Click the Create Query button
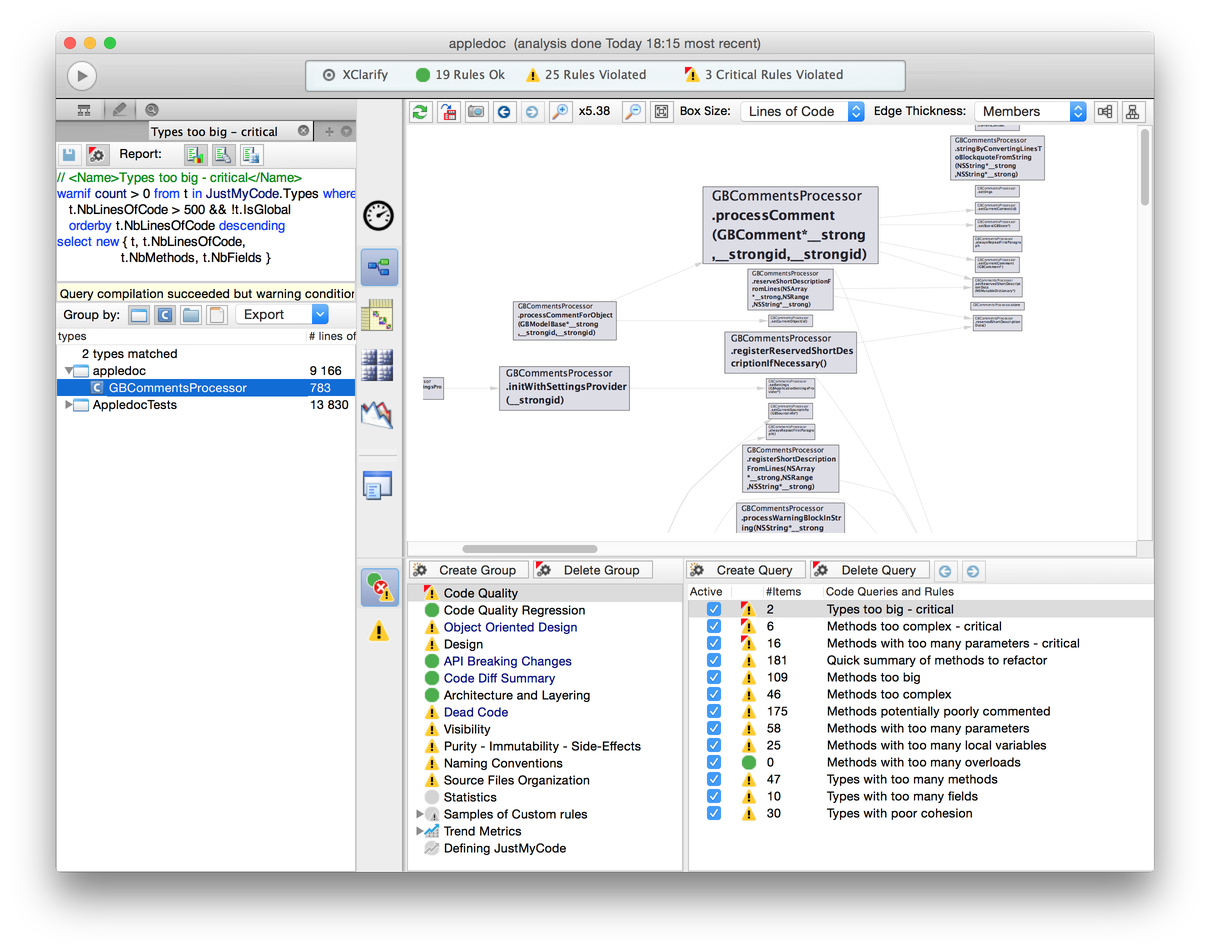The height and width of the screenshot is (952, 1210). pyautogui.click(x=743, y=570)
